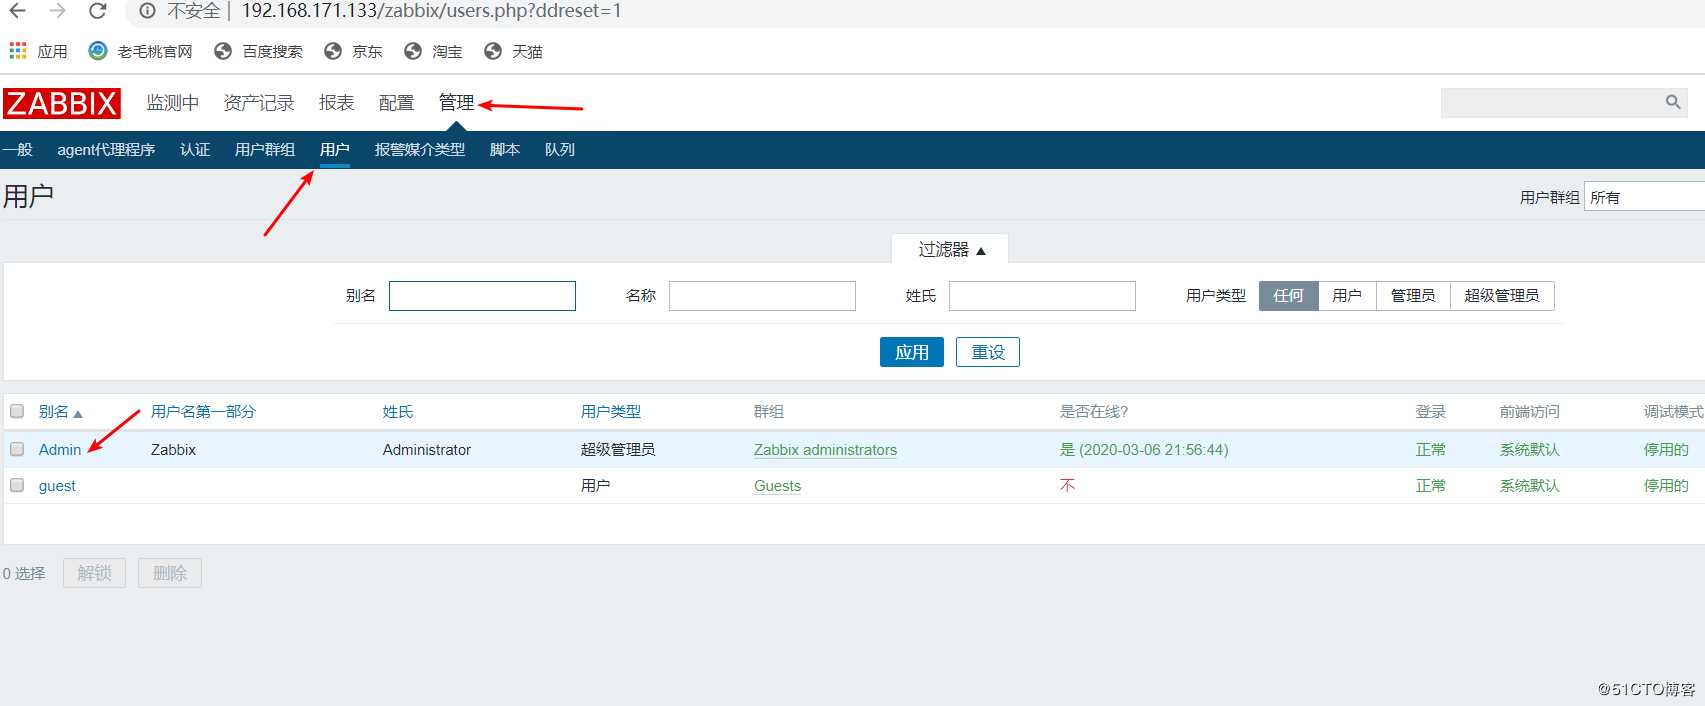Screen dimensions: 1705x706
Task: Click the search magnifier icon
Action: tap(1673, 102)
